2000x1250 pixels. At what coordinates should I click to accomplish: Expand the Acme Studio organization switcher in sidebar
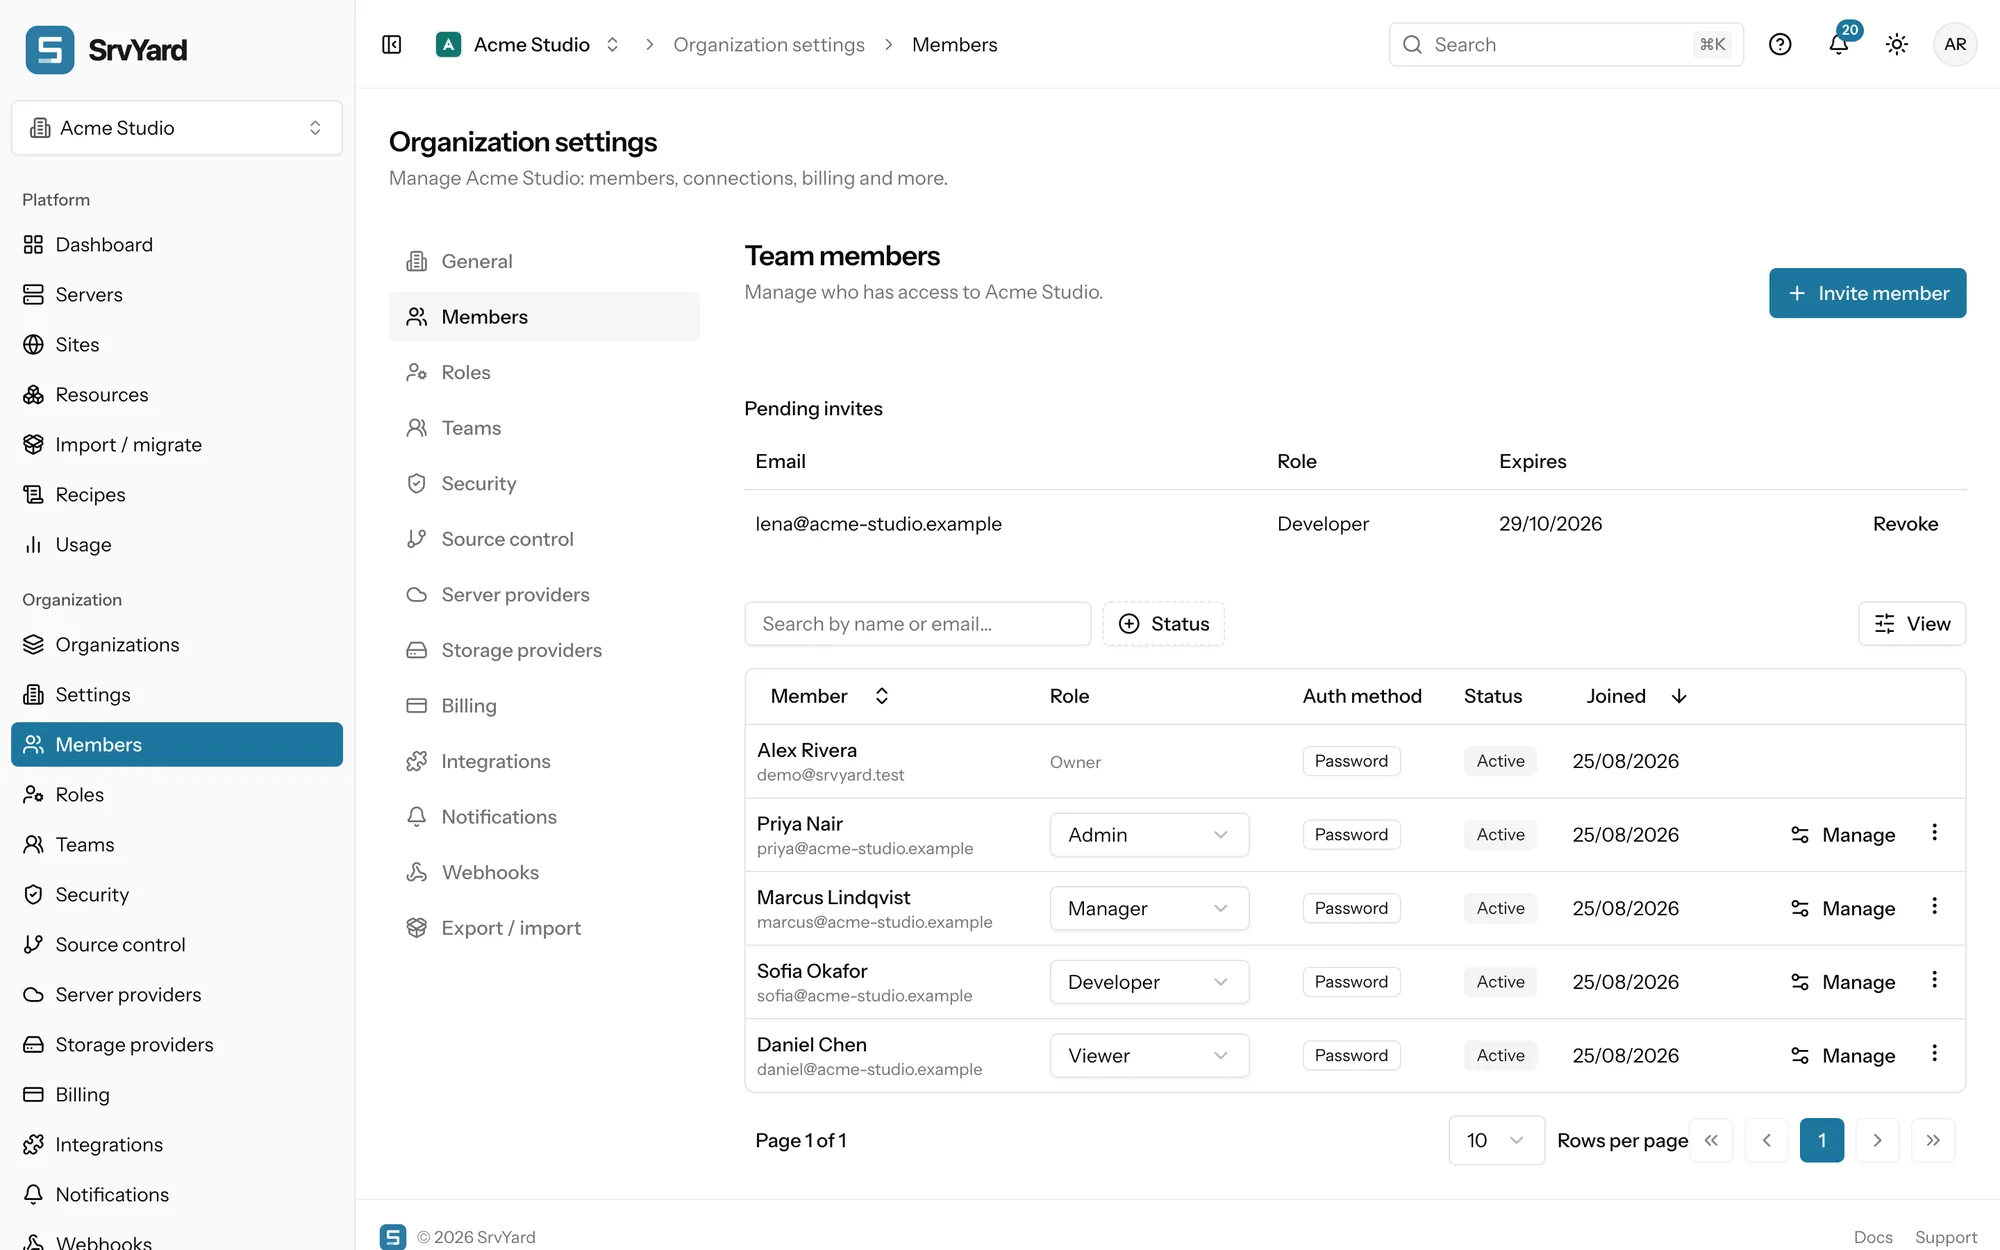coord(177,128)
